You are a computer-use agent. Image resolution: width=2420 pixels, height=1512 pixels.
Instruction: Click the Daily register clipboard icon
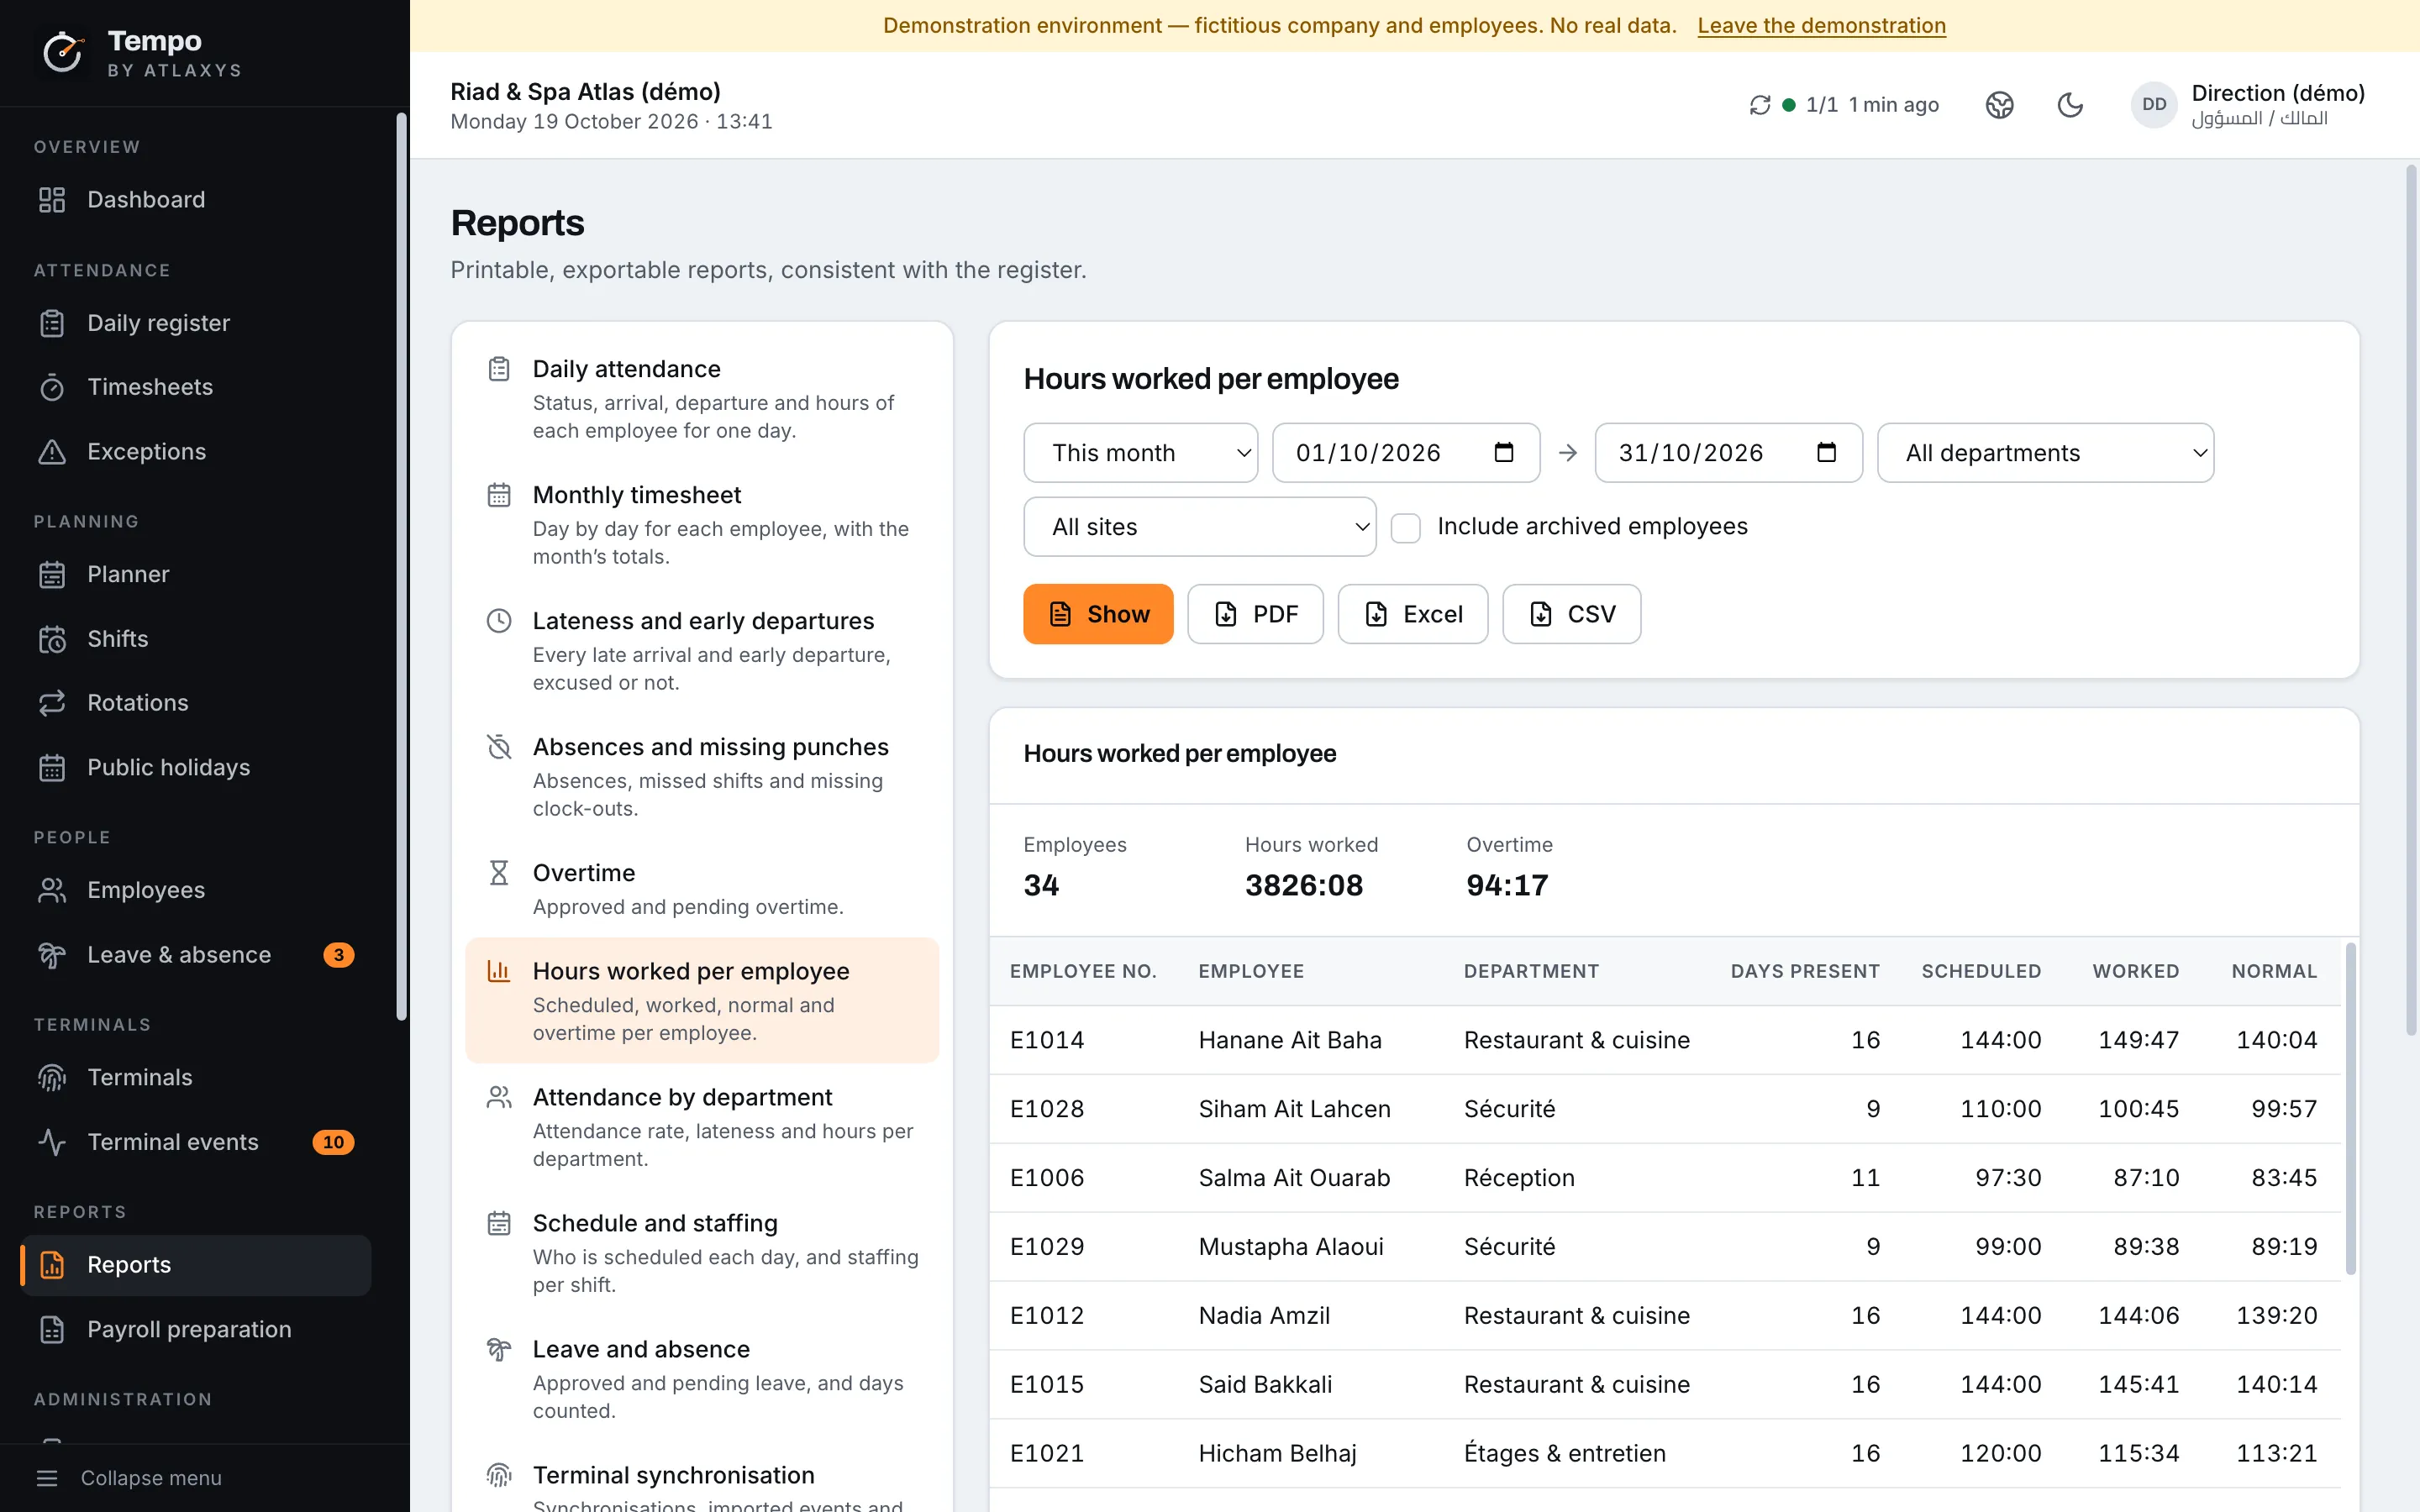click(52, 323)
